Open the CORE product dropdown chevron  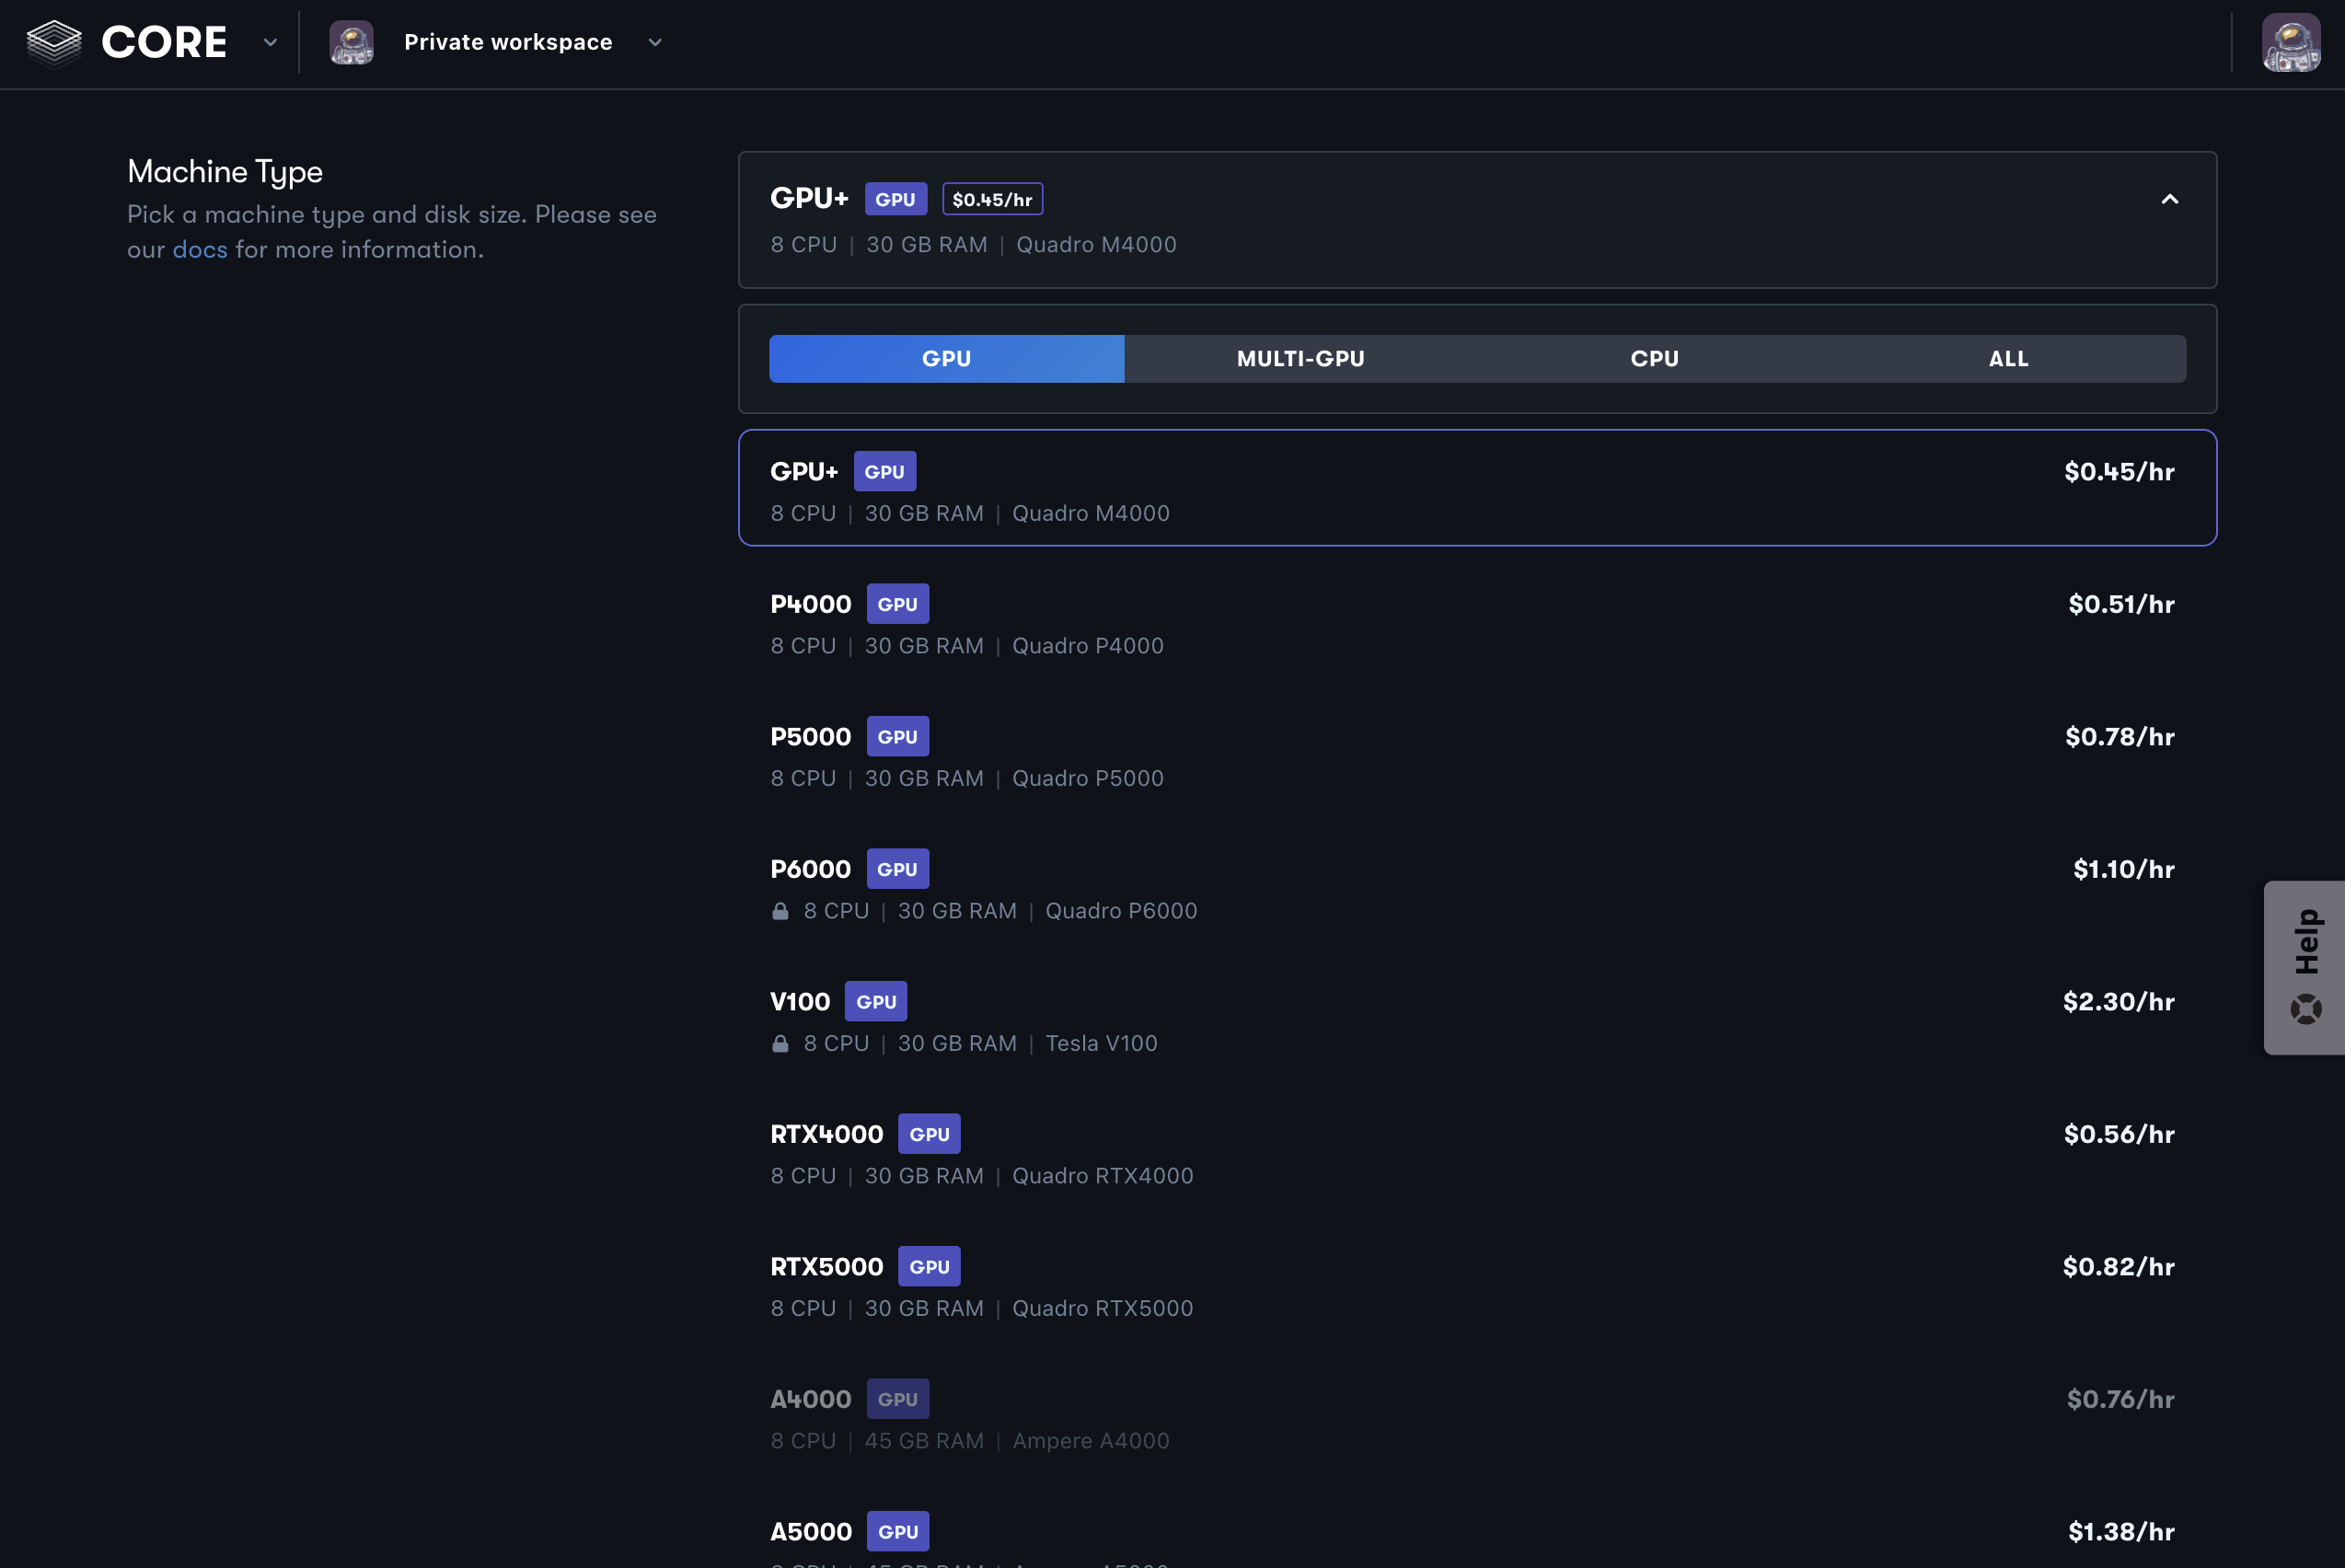[x=270, y=42]
